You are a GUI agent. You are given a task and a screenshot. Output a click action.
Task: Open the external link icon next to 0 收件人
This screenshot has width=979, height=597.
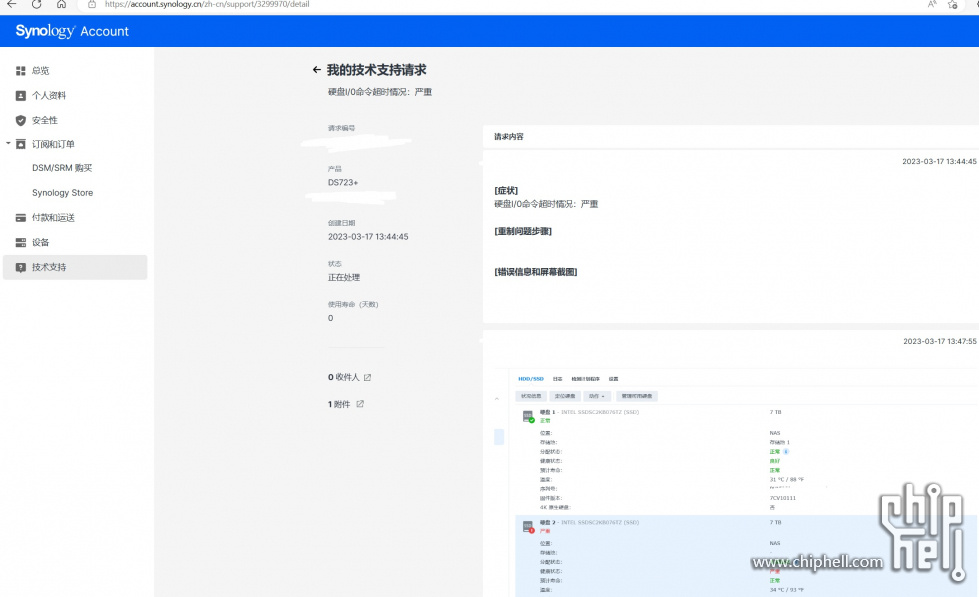pos(367,377)
